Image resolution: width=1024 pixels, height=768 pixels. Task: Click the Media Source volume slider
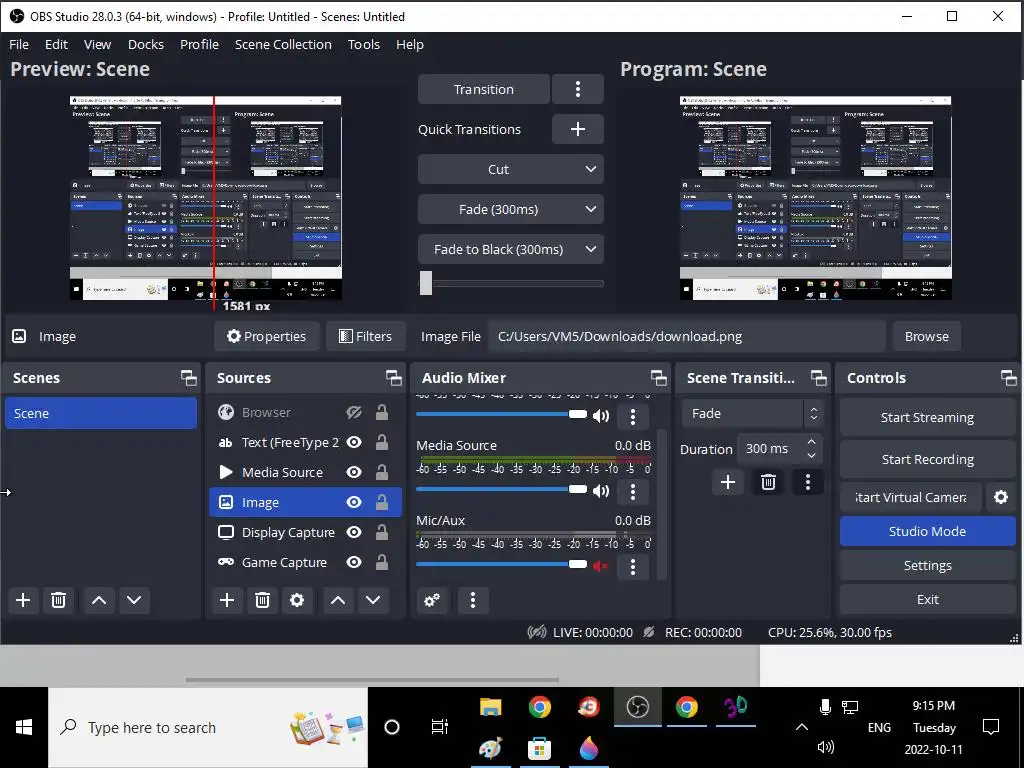[x=501, y=489]
